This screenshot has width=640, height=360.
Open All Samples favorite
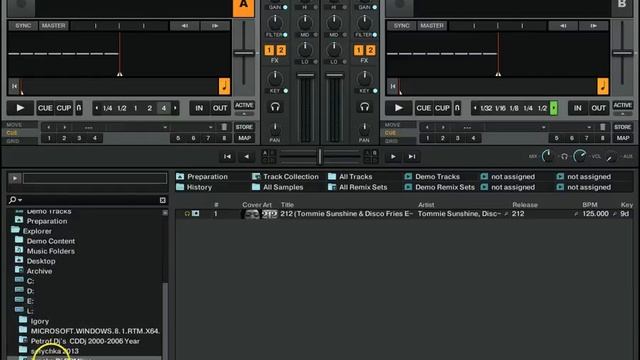coord(278,187)
